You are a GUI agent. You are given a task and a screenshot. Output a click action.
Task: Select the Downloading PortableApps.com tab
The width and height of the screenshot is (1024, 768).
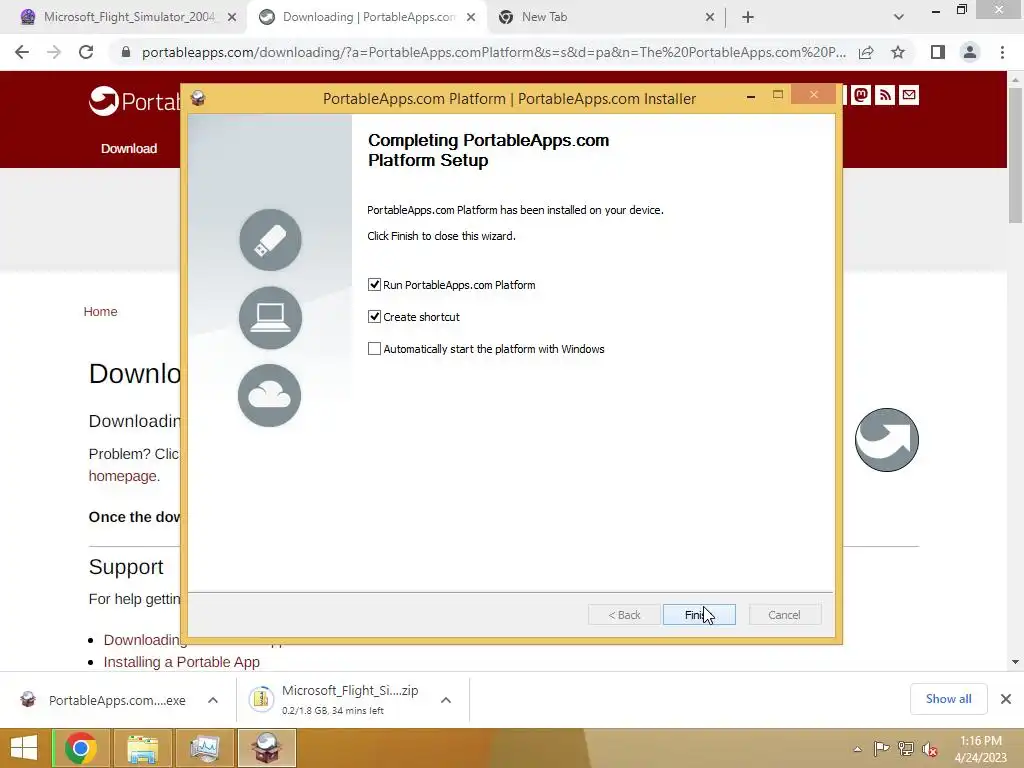pyautogui.click(x=369, y=17)
